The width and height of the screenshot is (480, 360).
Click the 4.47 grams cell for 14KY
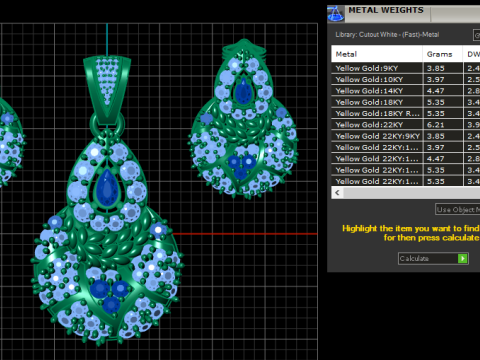[x=443, y=91]
